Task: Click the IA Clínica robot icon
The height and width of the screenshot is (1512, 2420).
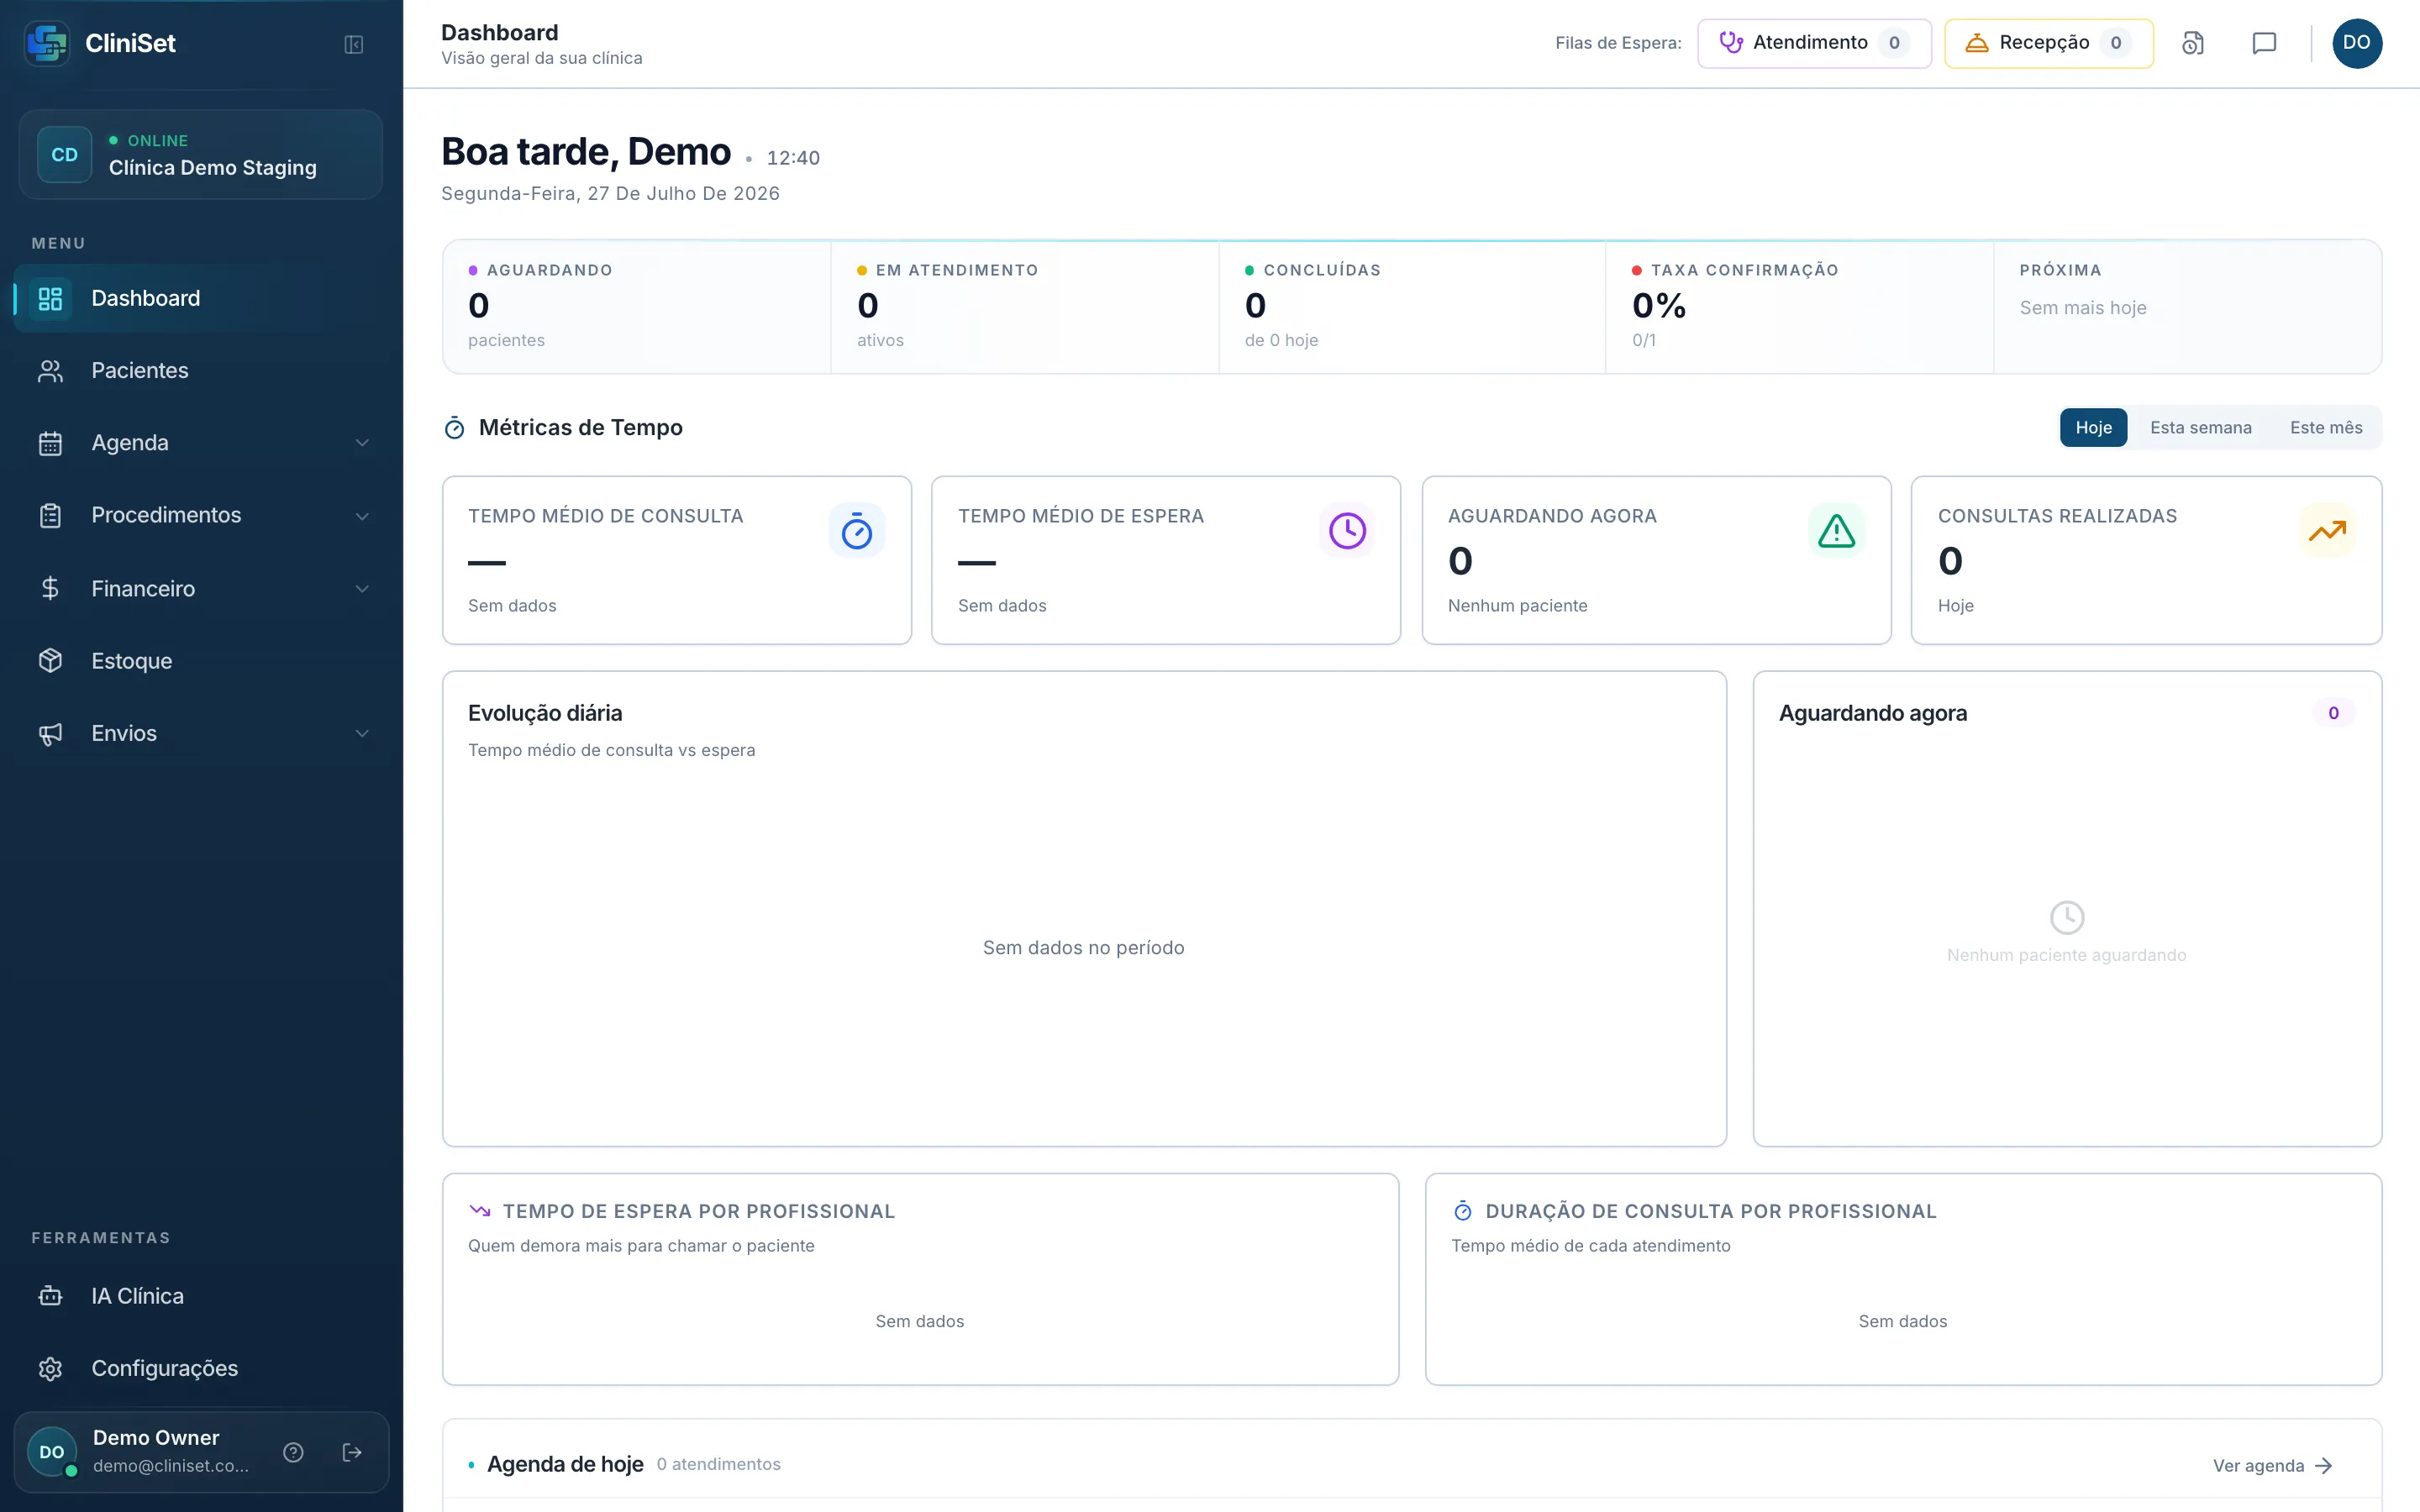Action: point(50,1296)
